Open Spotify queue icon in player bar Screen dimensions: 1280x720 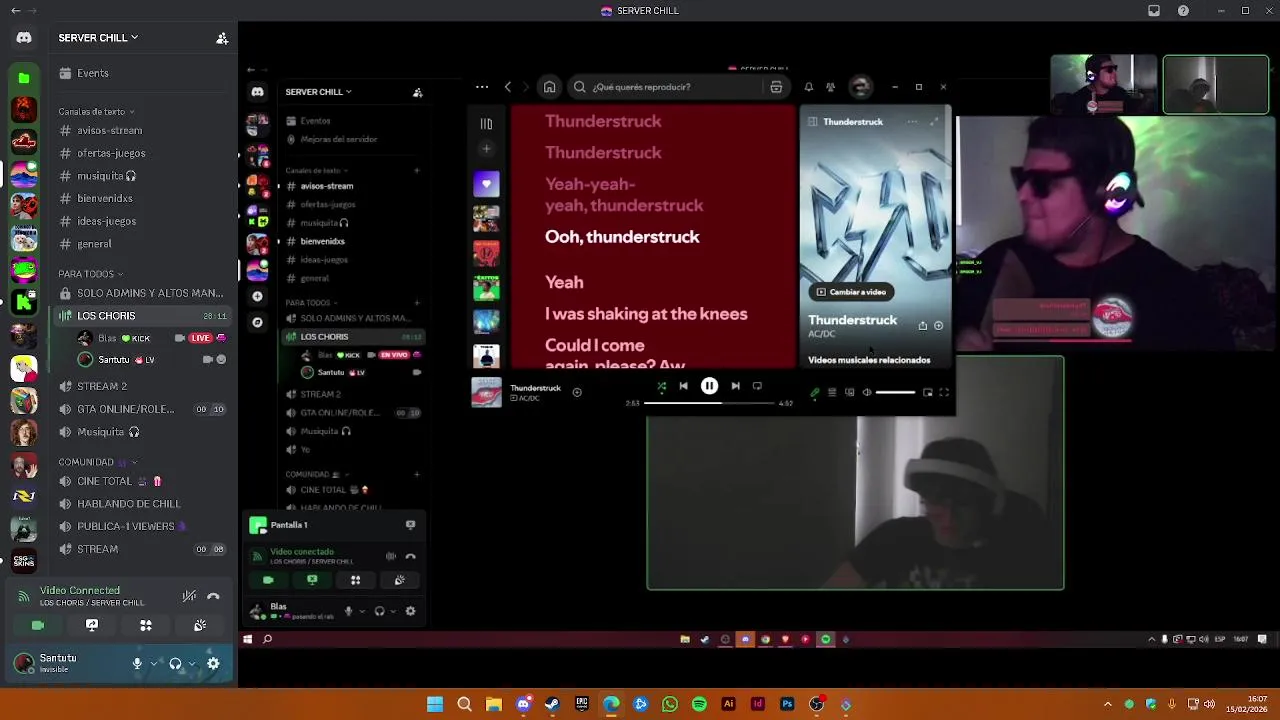pos(832,393)
